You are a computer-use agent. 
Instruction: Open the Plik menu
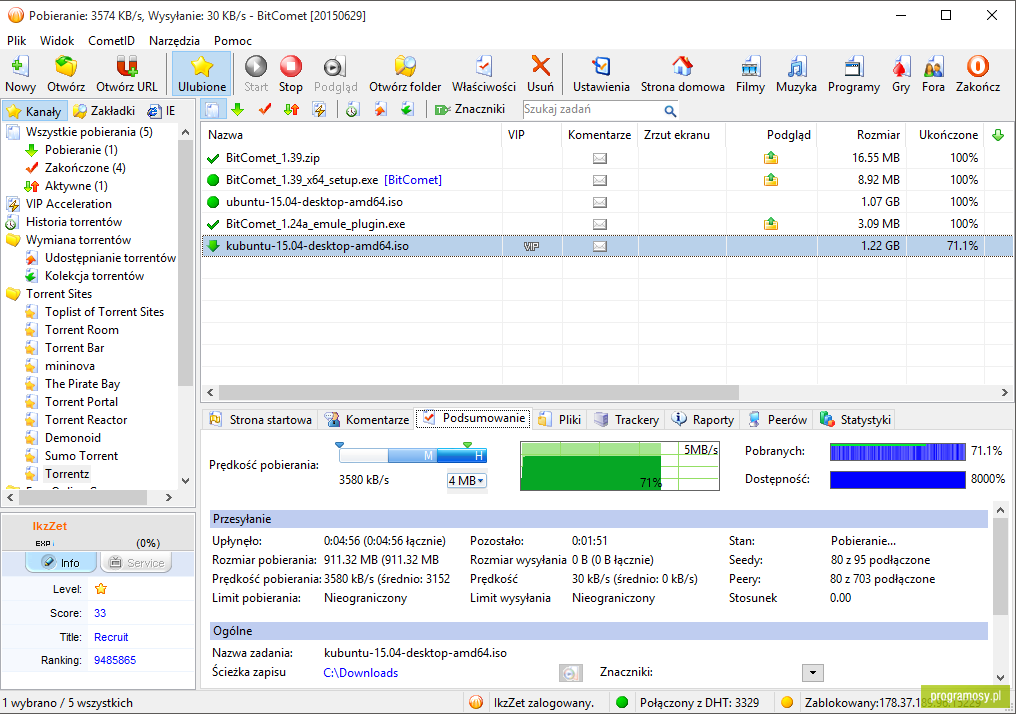[17, 41]
